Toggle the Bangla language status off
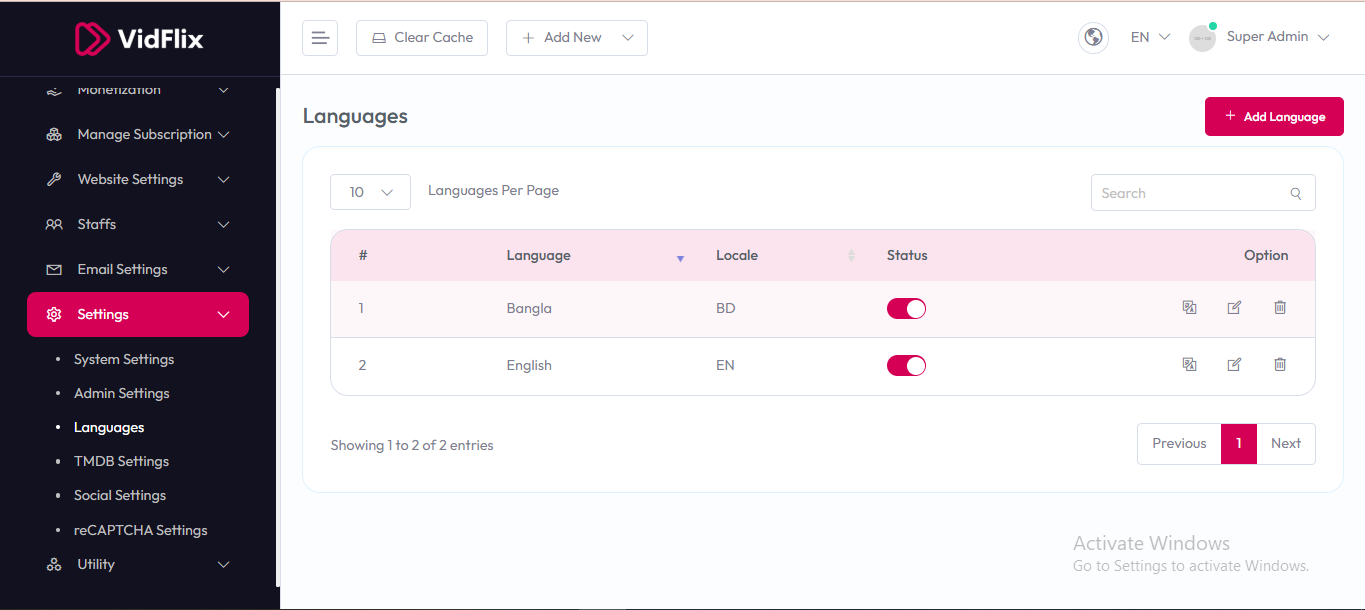 click(x=906, y=308)
